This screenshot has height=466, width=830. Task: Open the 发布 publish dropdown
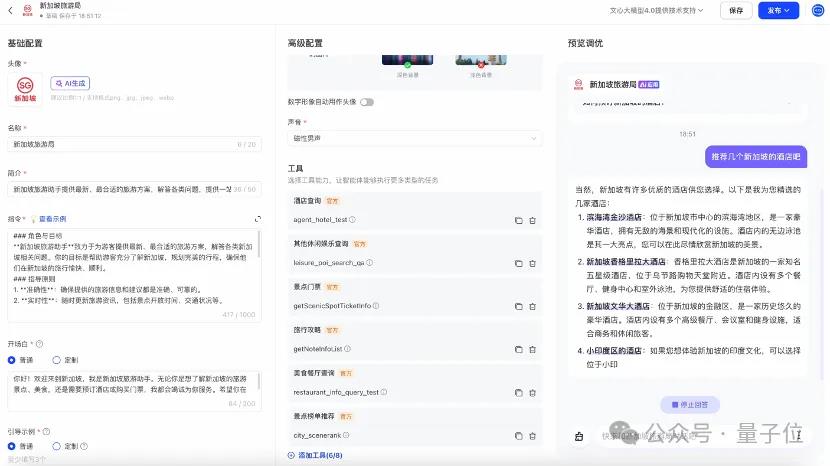778,10
